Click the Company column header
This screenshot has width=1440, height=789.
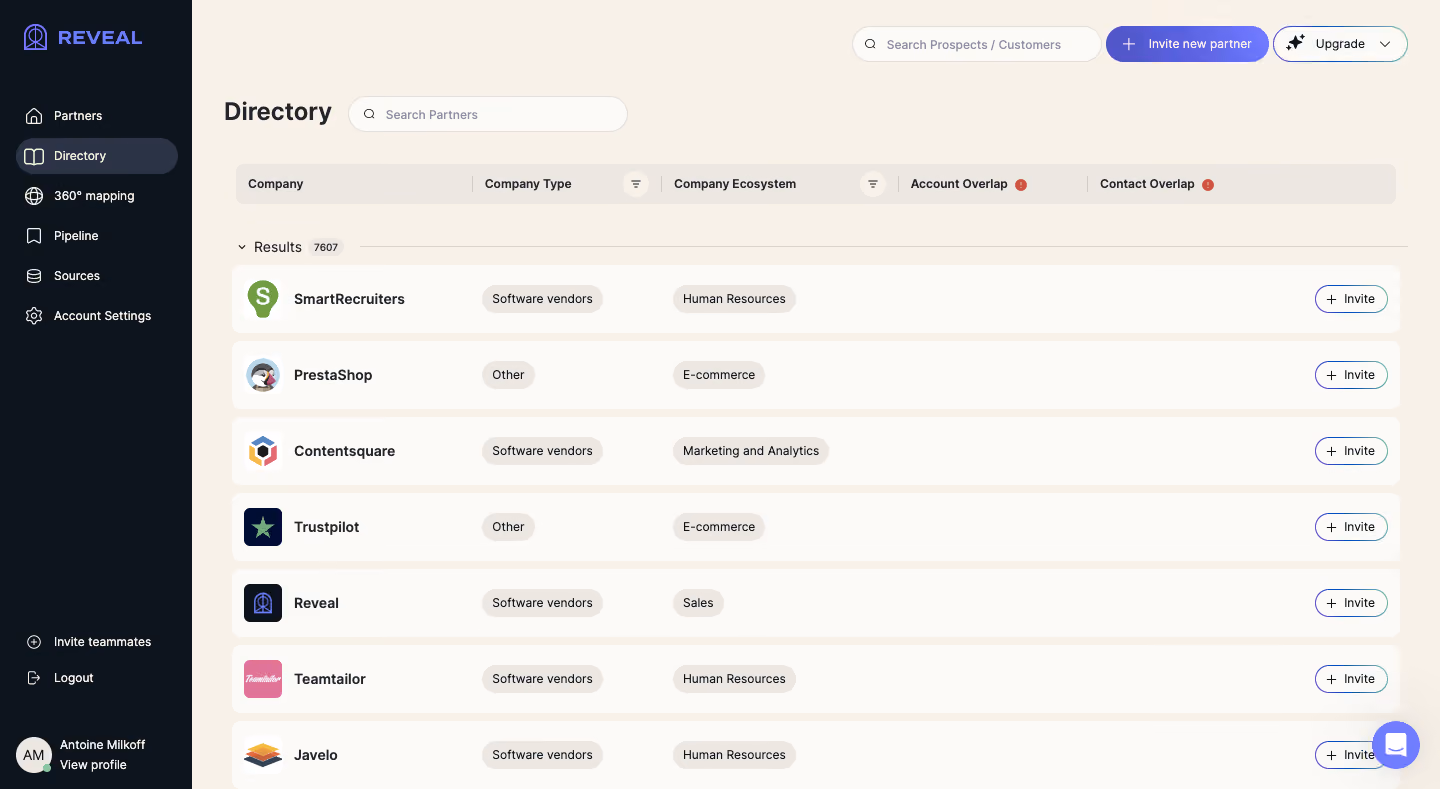pos(276,184)
